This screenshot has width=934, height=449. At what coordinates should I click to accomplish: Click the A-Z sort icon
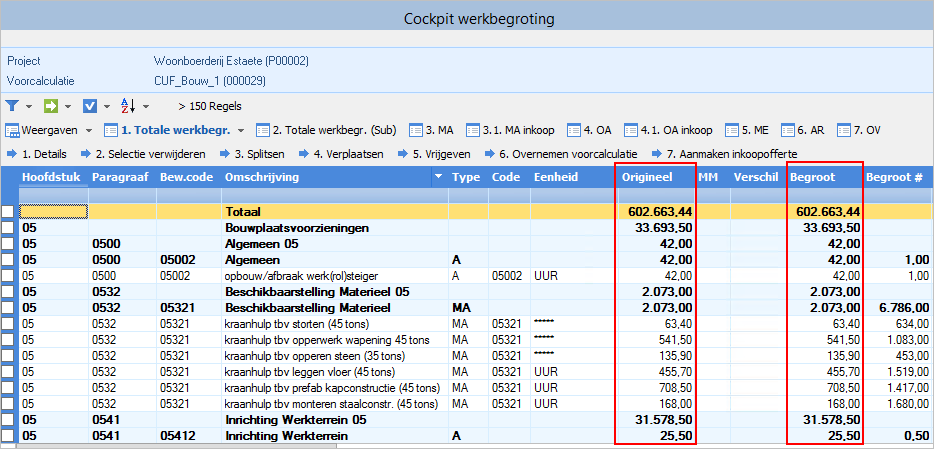[x=128, y=106]
